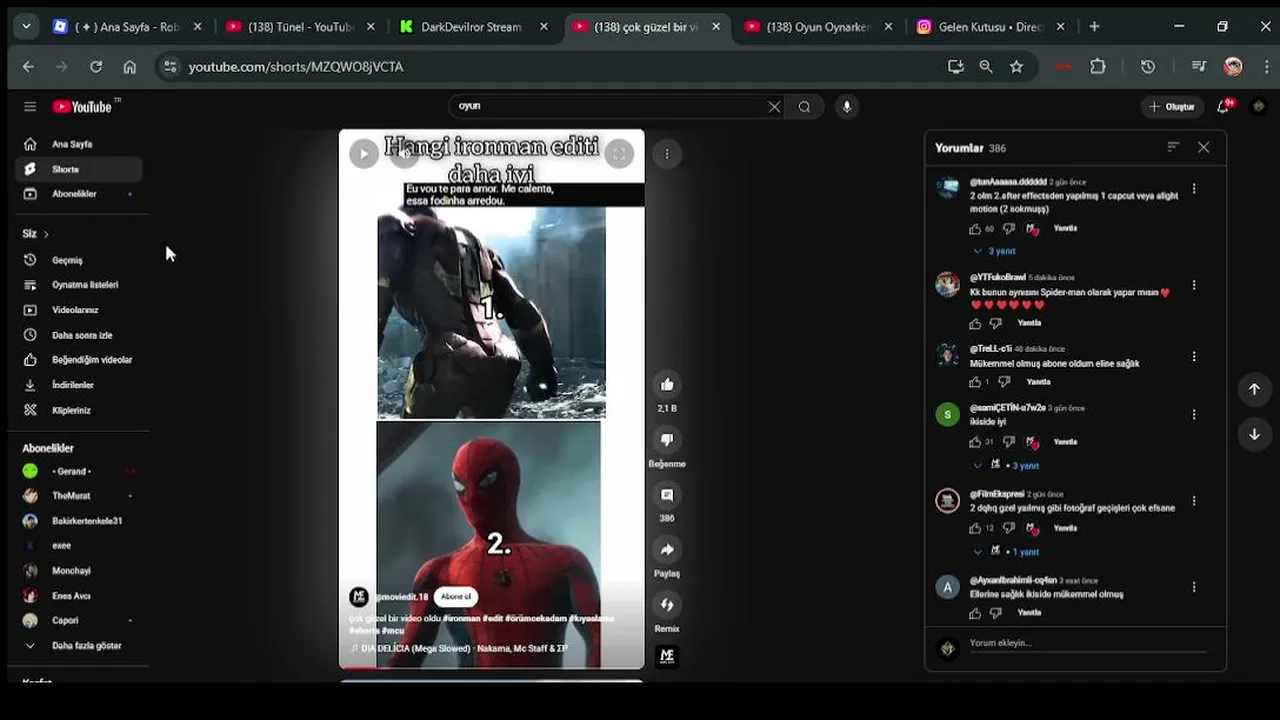
Task: Play the Short video
Action: pyautogui.click(x=363, y=153)
